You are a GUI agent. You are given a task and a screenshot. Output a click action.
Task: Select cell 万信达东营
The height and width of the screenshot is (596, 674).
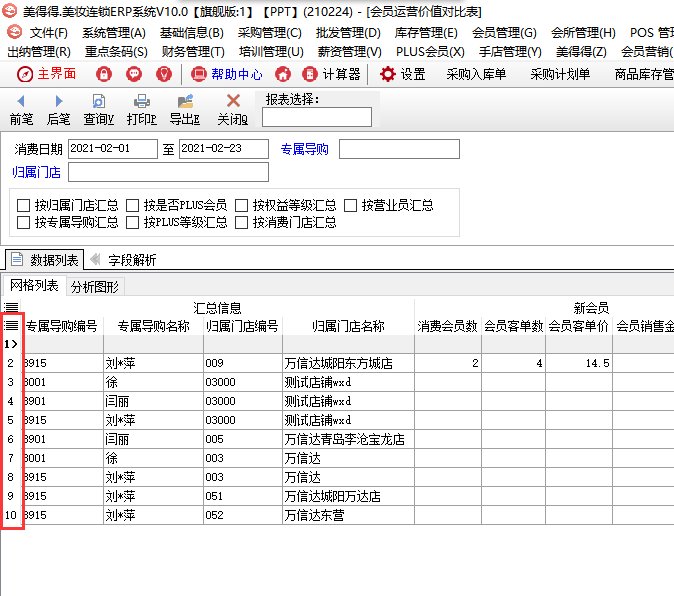tap(348, 515)
